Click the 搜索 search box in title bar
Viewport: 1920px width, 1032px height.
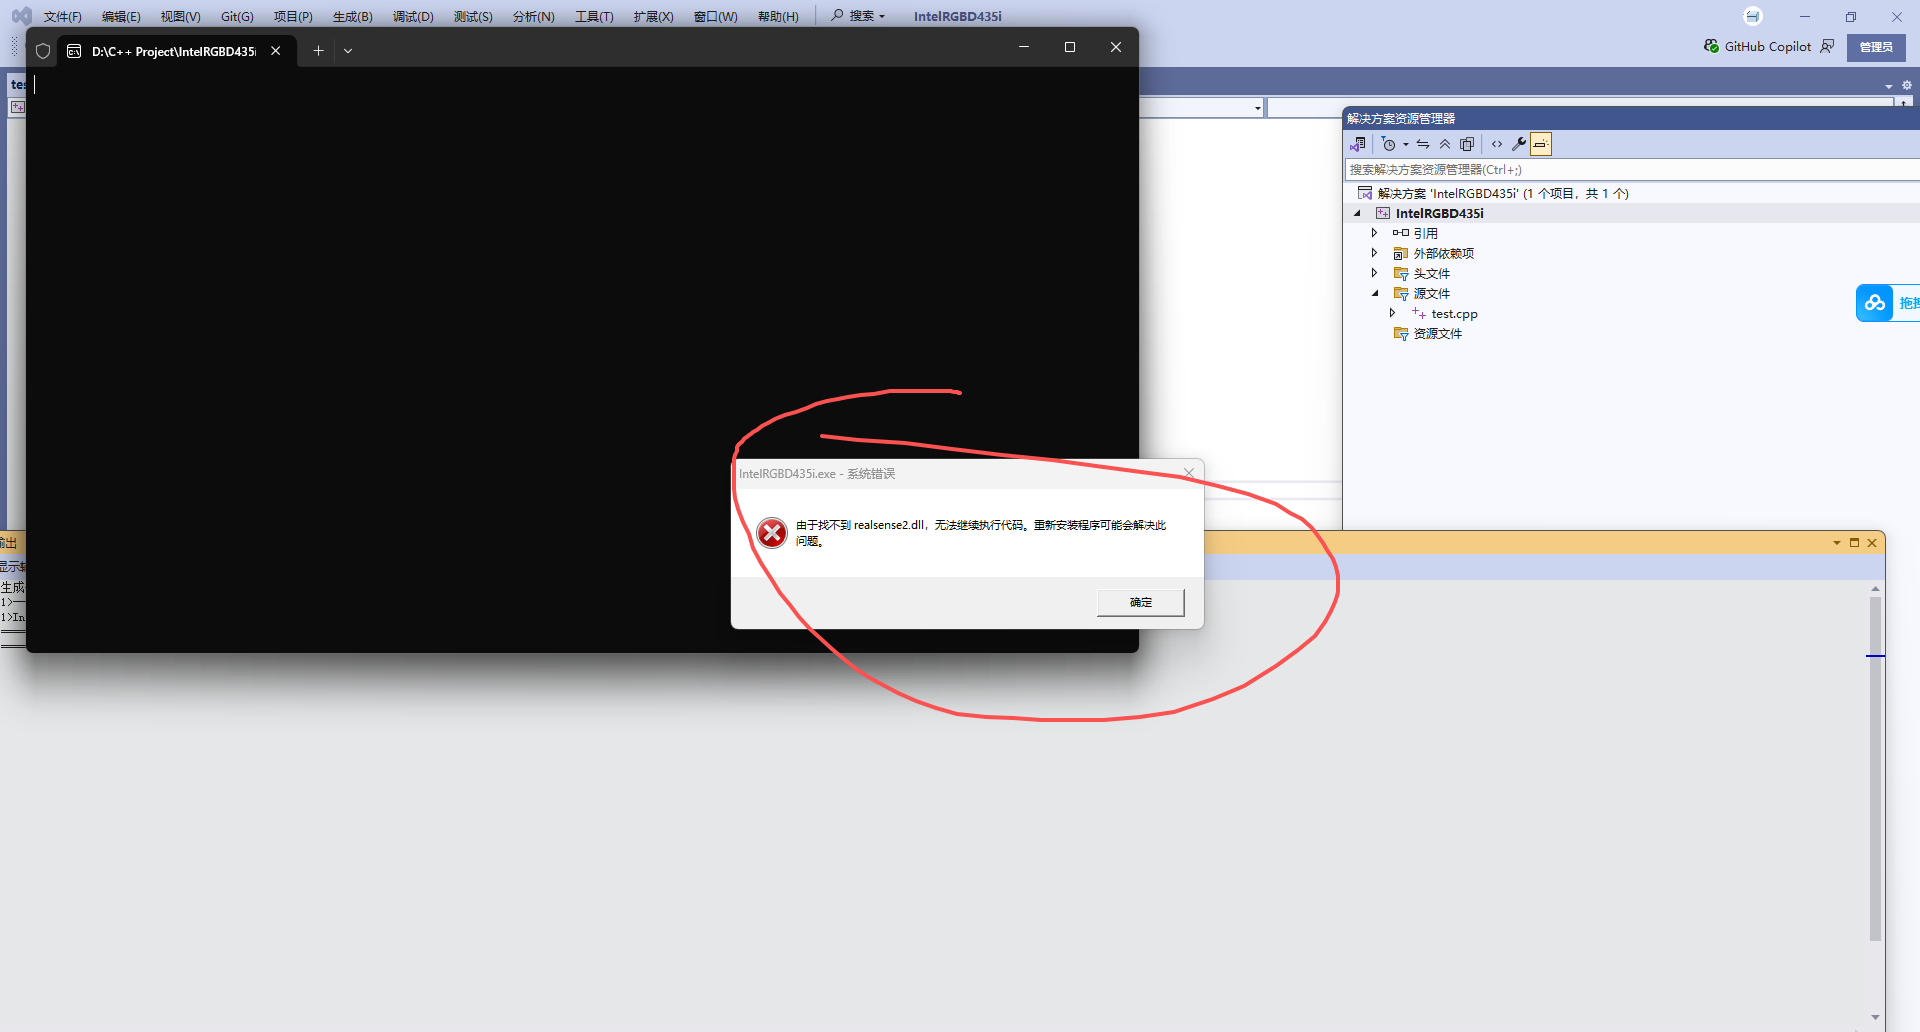pyautogui.click(x=858, y=16)
